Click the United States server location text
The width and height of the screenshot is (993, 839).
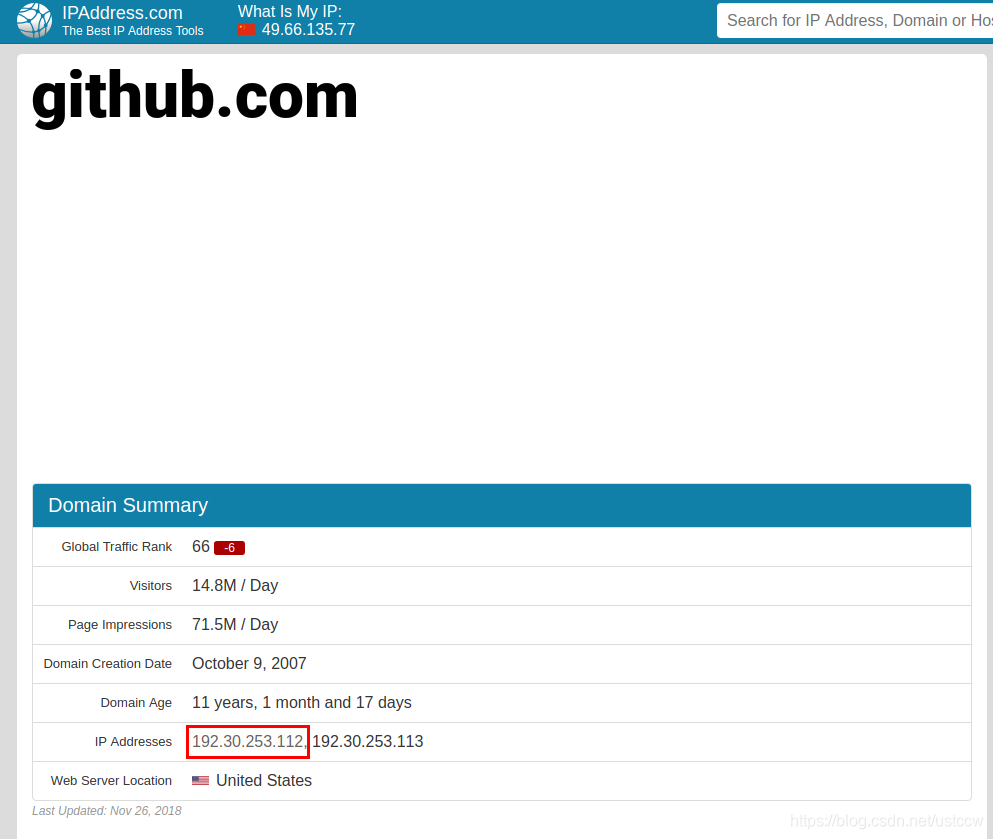264,781
